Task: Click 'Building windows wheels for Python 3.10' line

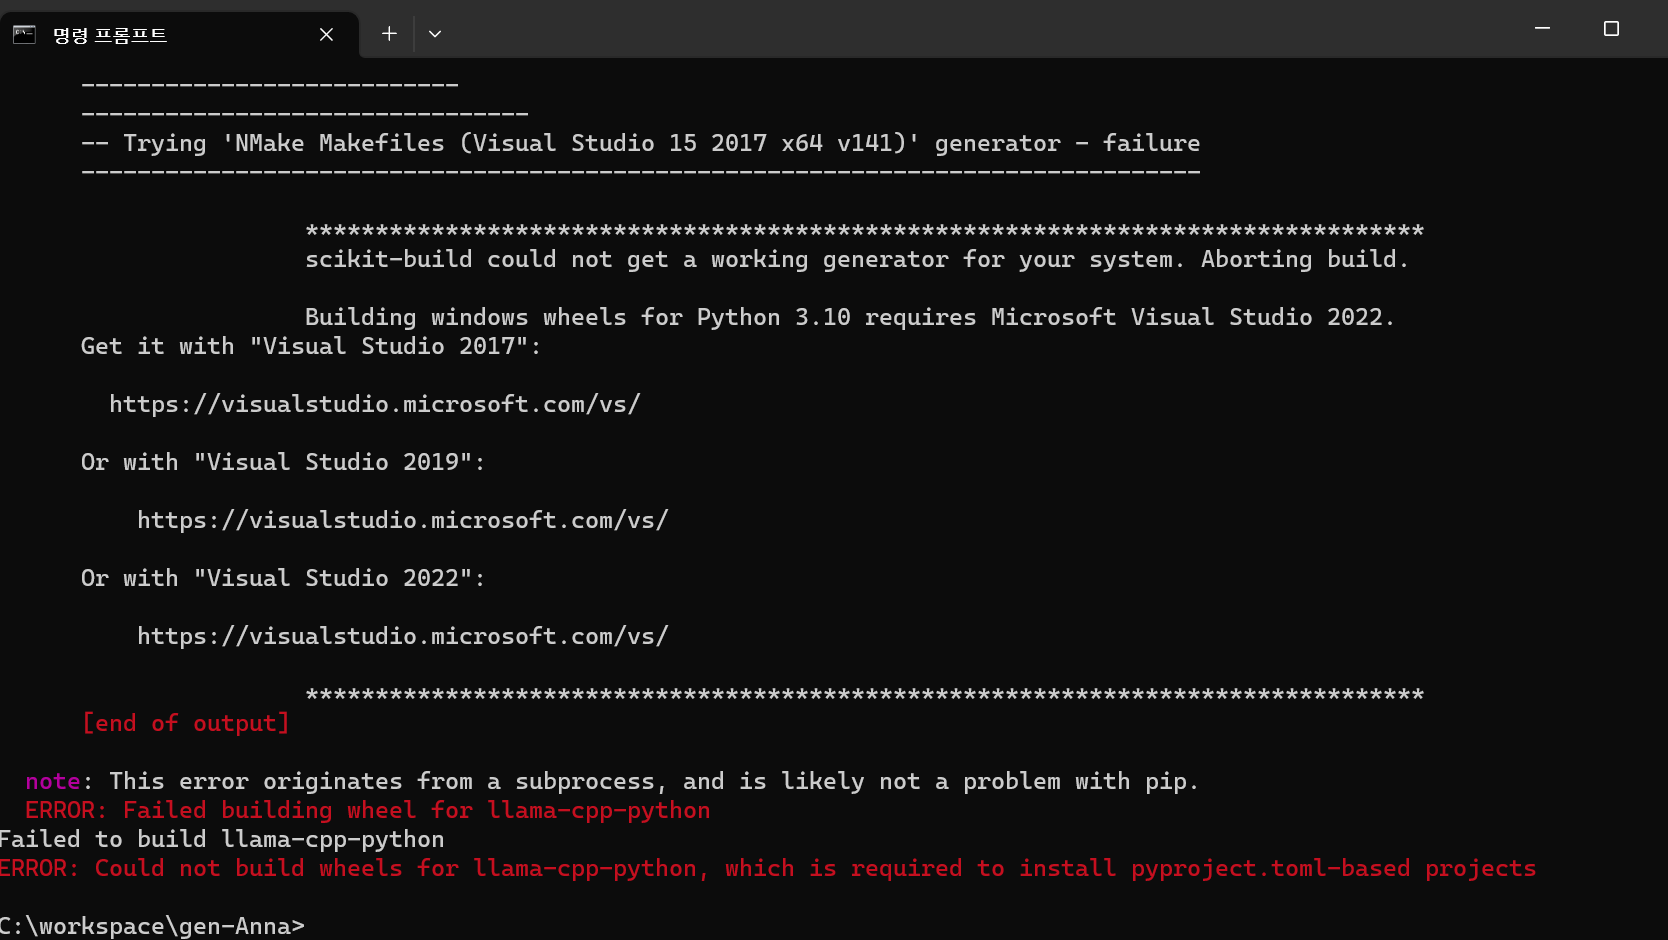Action: click(x=850, y=317)
